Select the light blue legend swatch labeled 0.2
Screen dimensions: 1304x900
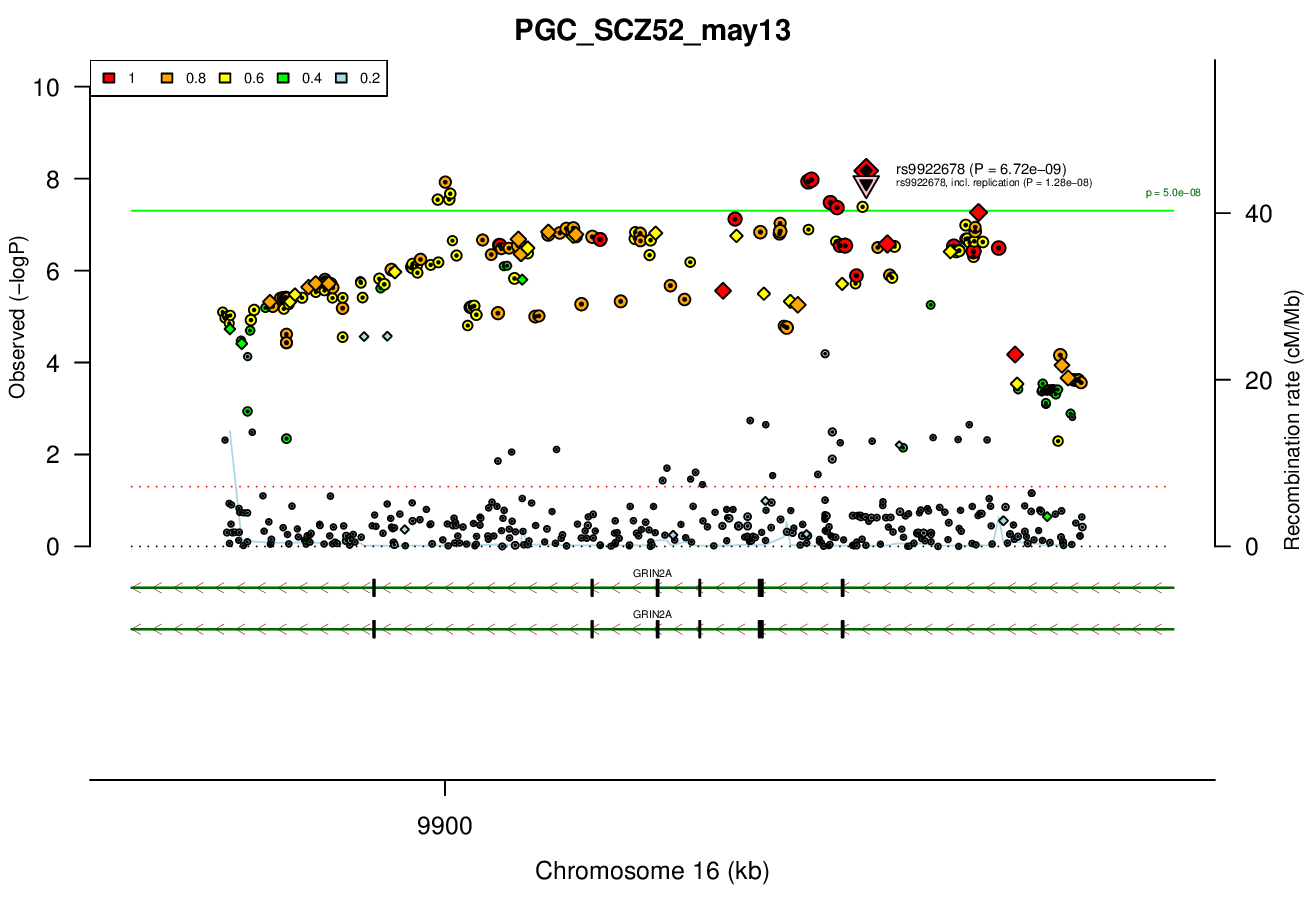pos(343,78)
